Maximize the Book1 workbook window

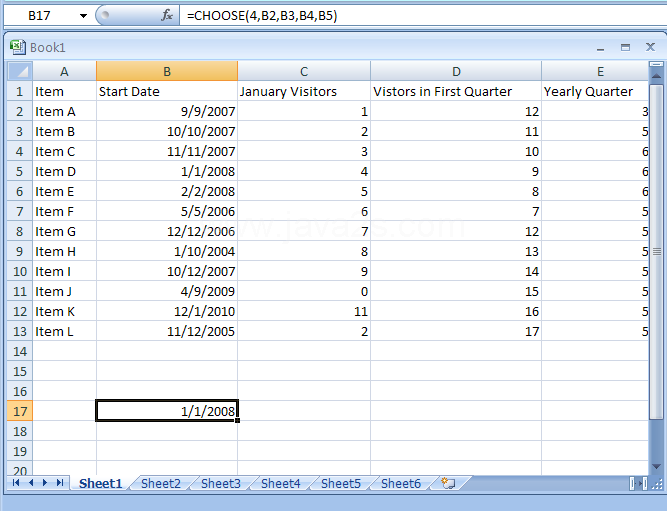[625, 47]
